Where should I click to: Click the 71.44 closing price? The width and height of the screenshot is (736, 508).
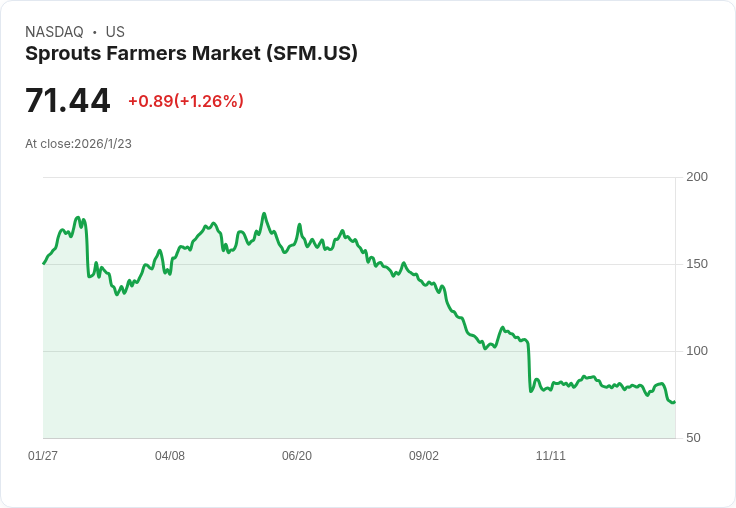[67, 101]
